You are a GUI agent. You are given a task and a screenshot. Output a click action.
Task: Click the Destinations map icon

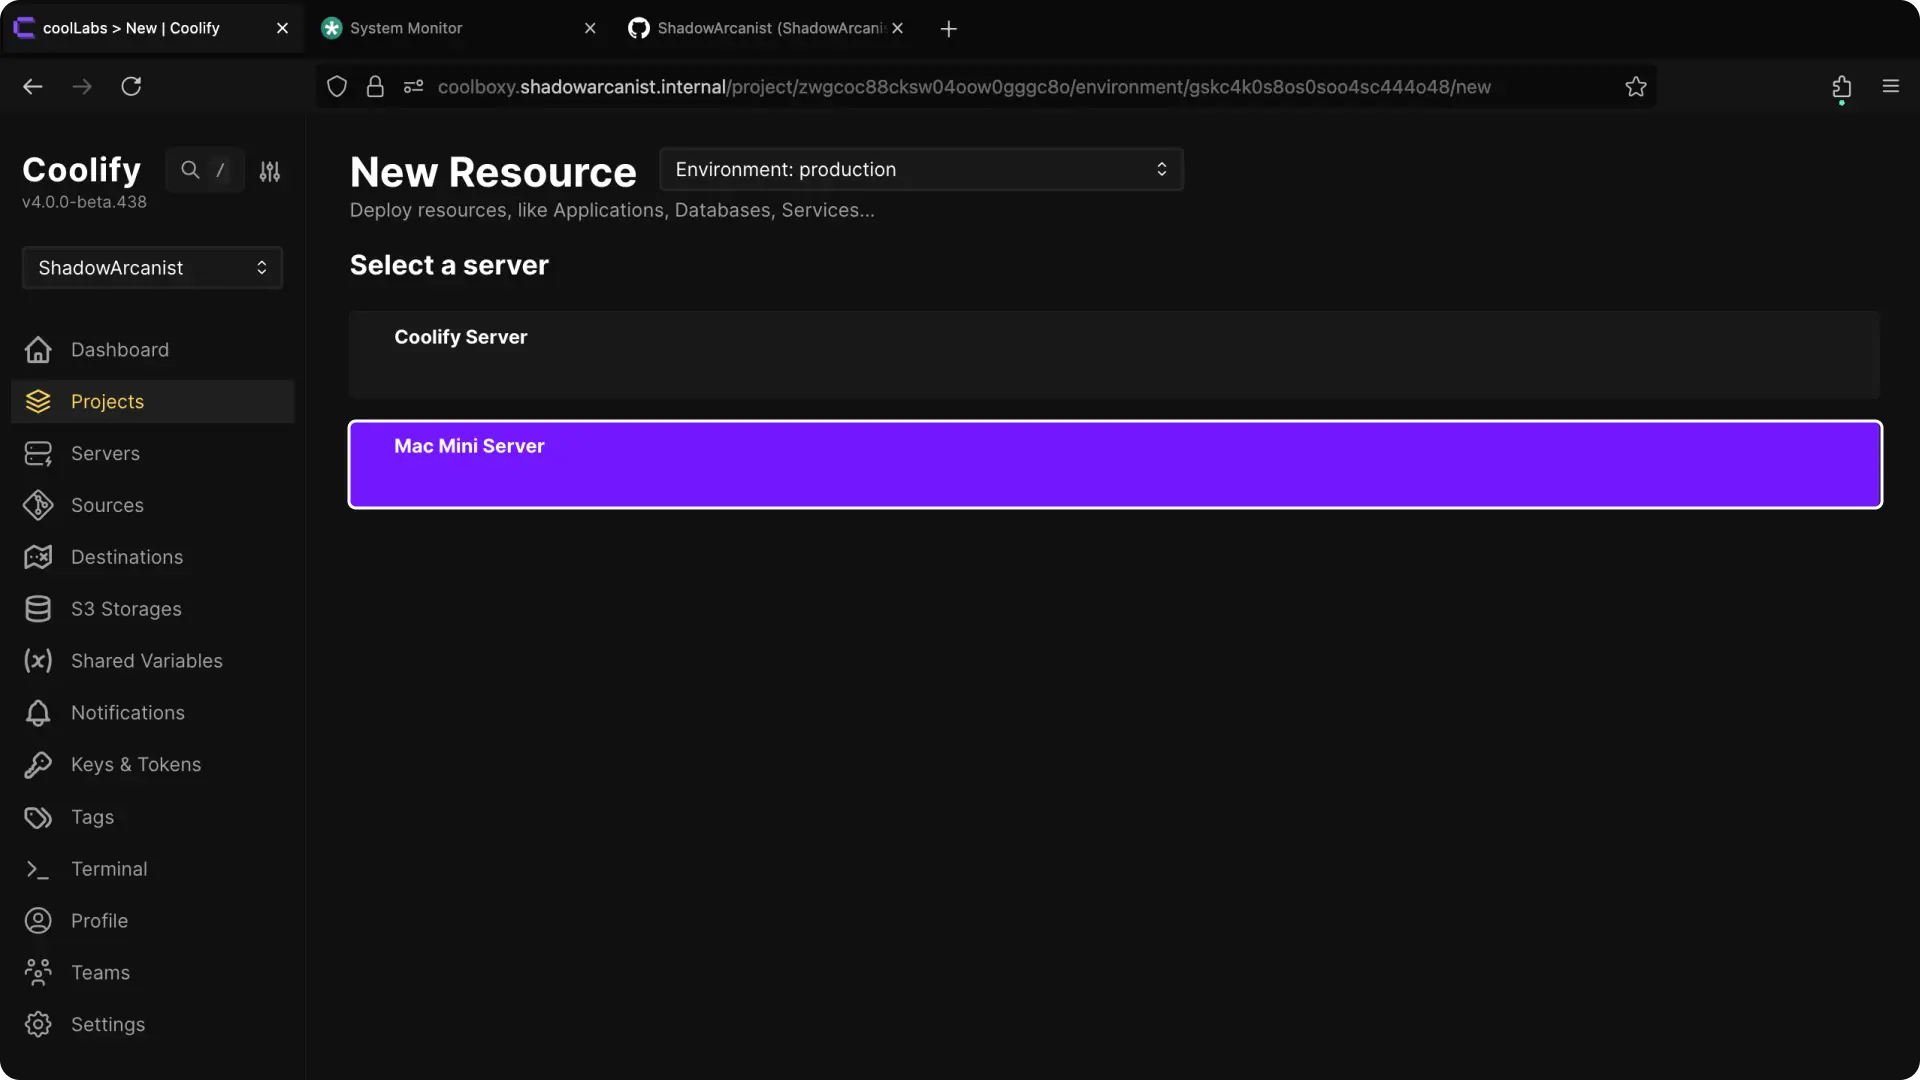[x=38, y=557]
